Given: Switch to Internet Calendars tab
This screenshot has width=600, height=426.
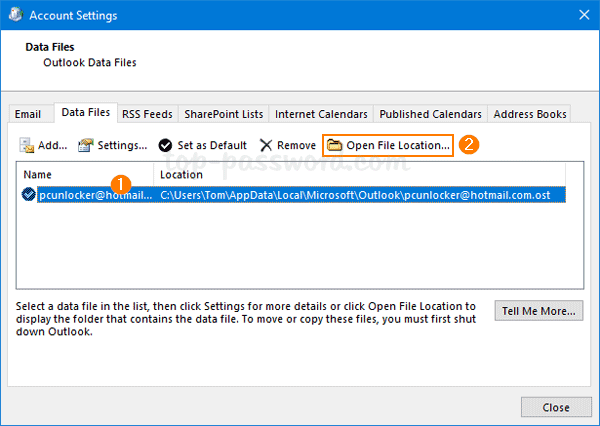Looking at the screenshot, I should tap(321, 114).
